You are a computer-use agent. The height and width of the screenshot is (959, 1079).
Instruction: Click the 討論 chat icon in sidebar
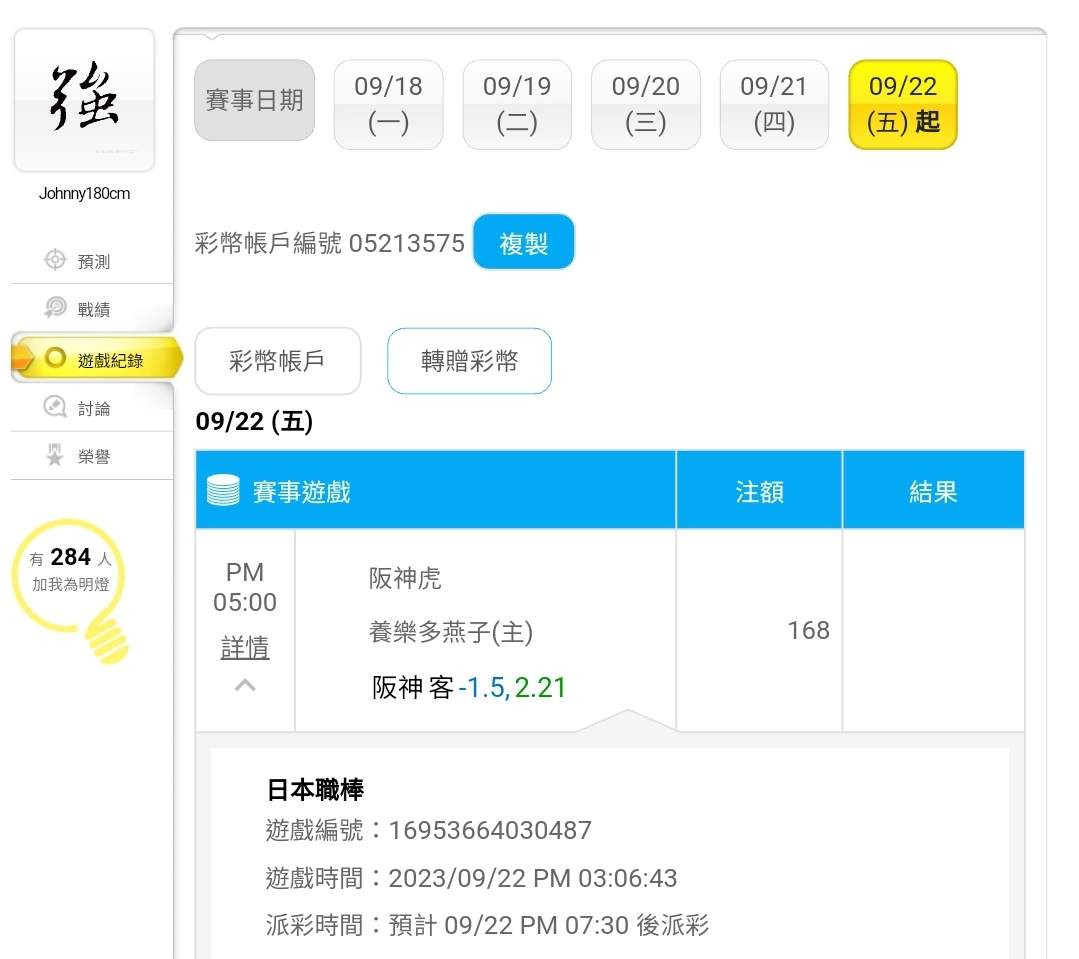tap(55, 407)
